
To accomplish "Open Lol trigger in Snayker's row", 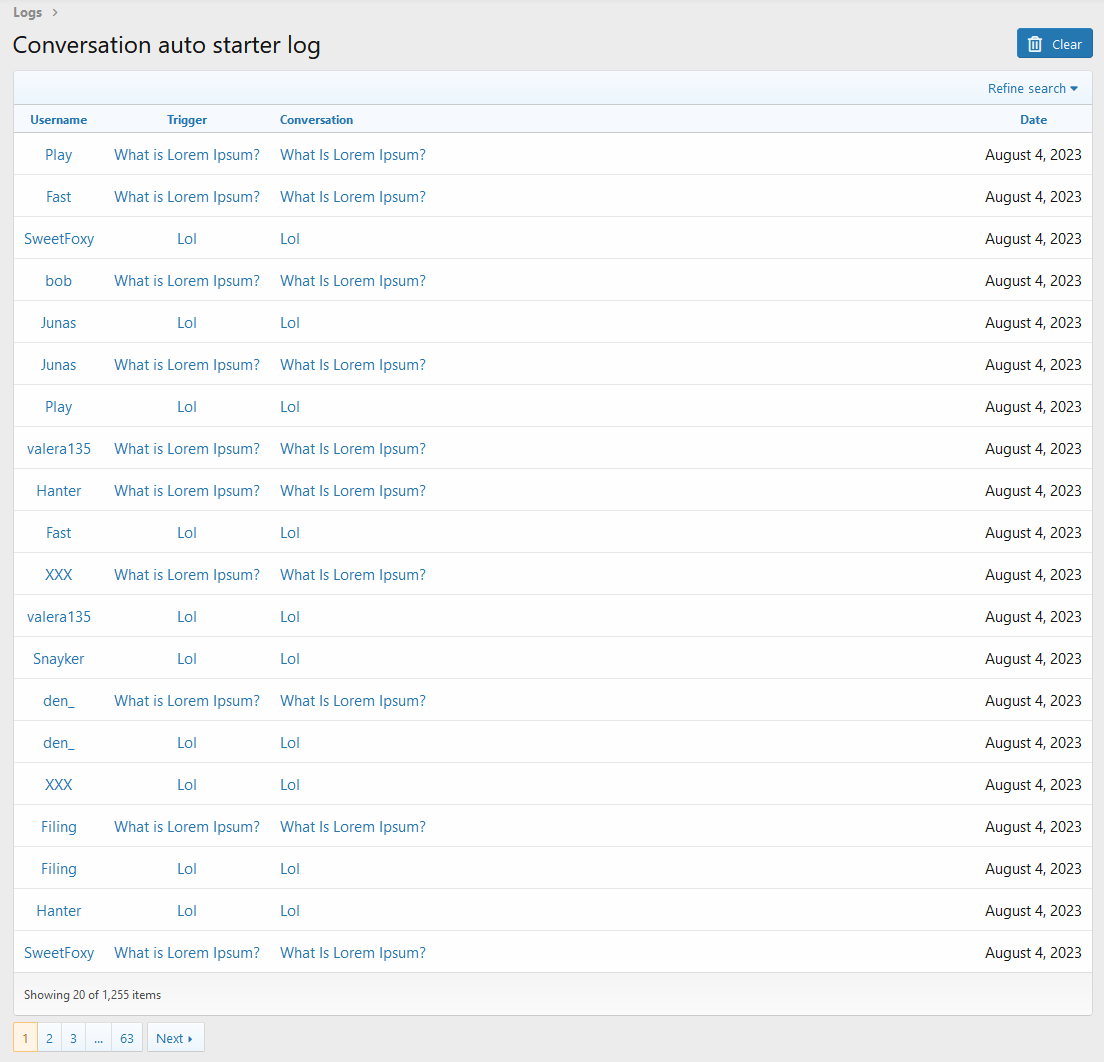I will coord(187,659).
